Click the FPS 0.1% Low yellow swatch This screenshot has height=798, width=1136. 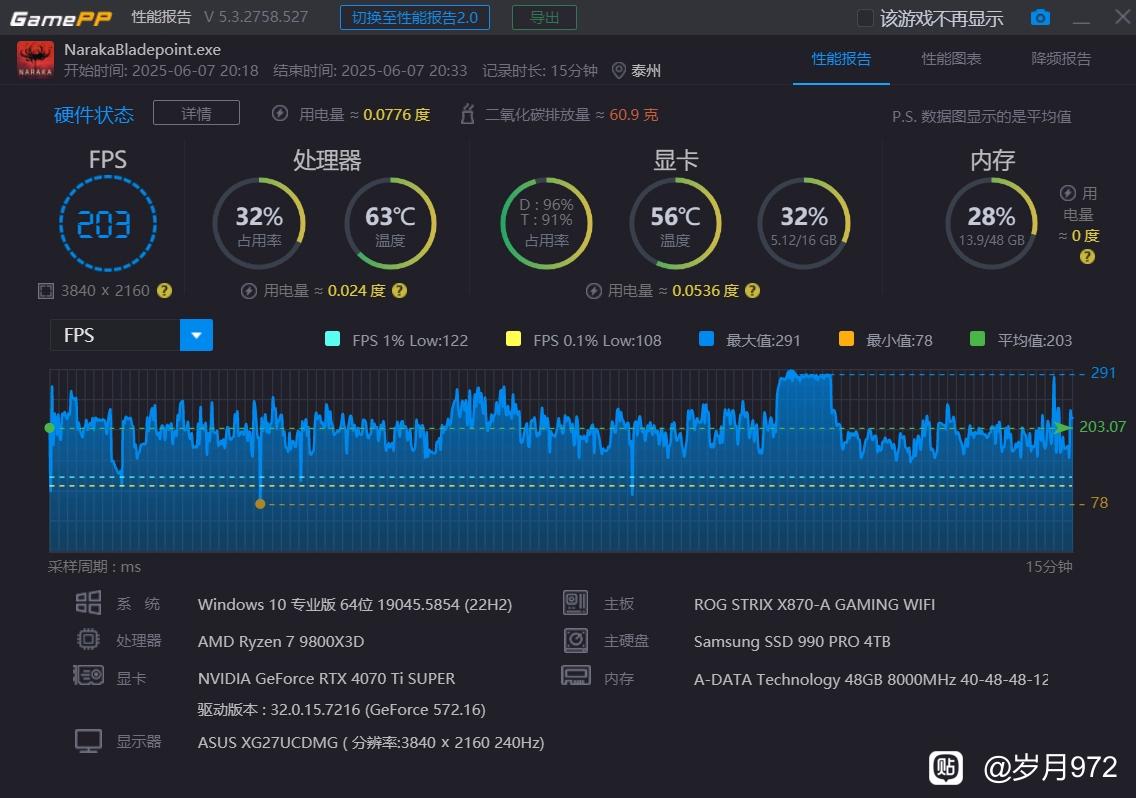(x=513, y=338)
